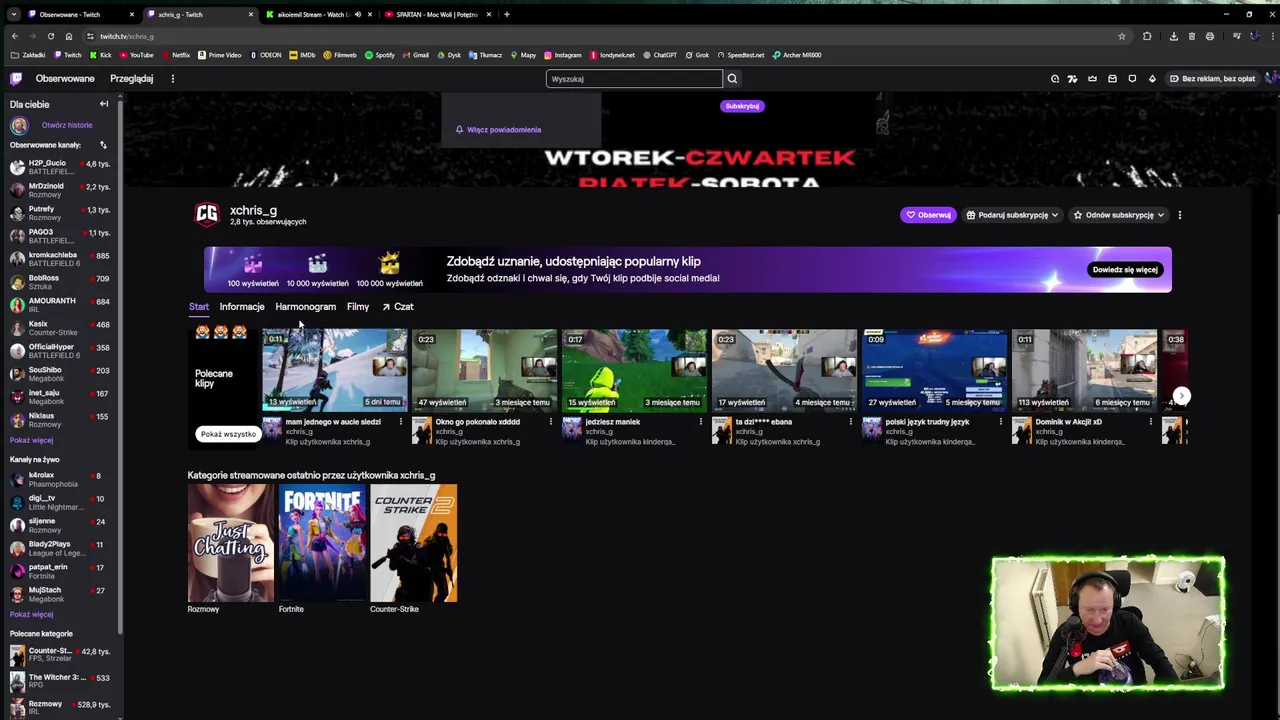
Task: Click the search magnifier button
Action: [732, 79]
